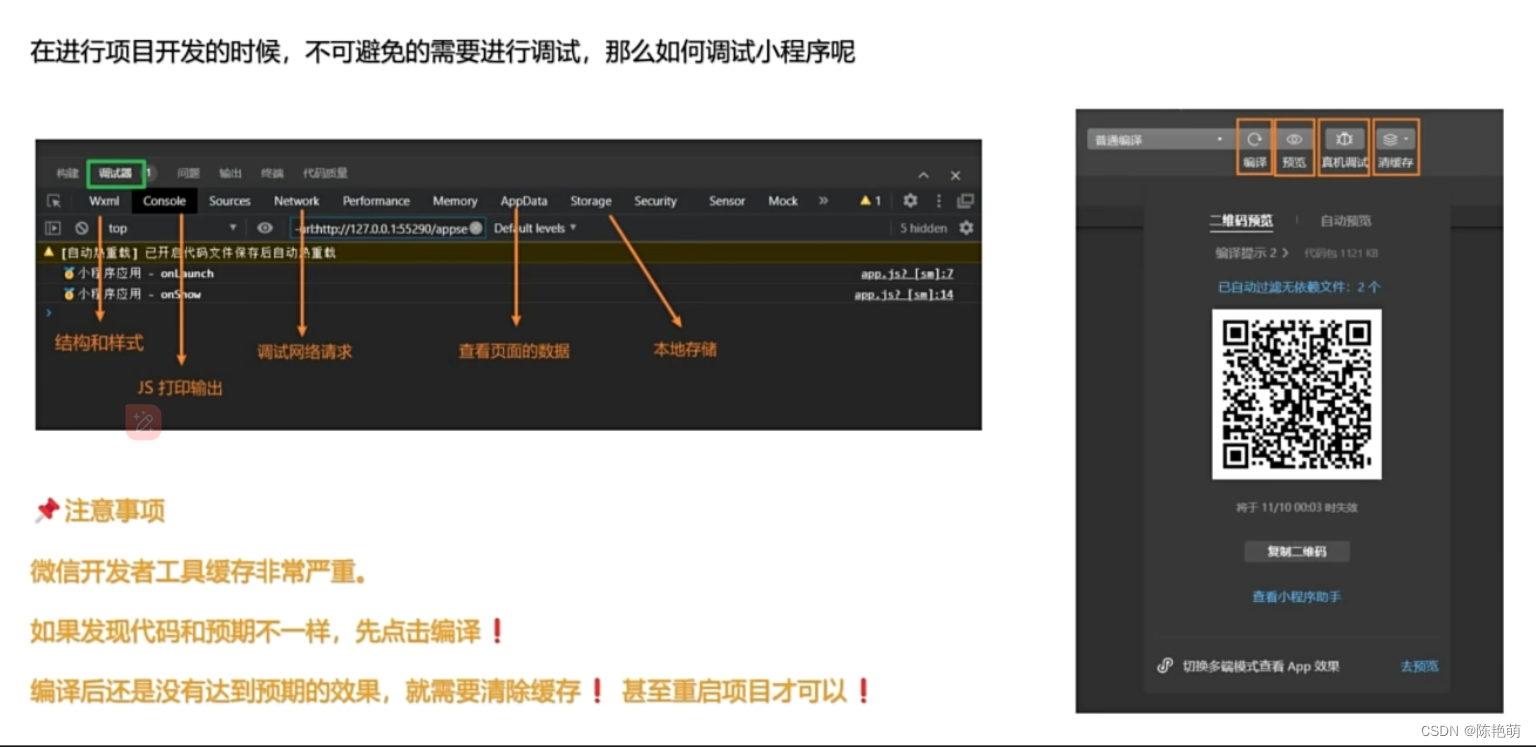Screen dimensions: 1536x747
Task: Click the preview QR code image
Action: click(x=1297, y=394)
